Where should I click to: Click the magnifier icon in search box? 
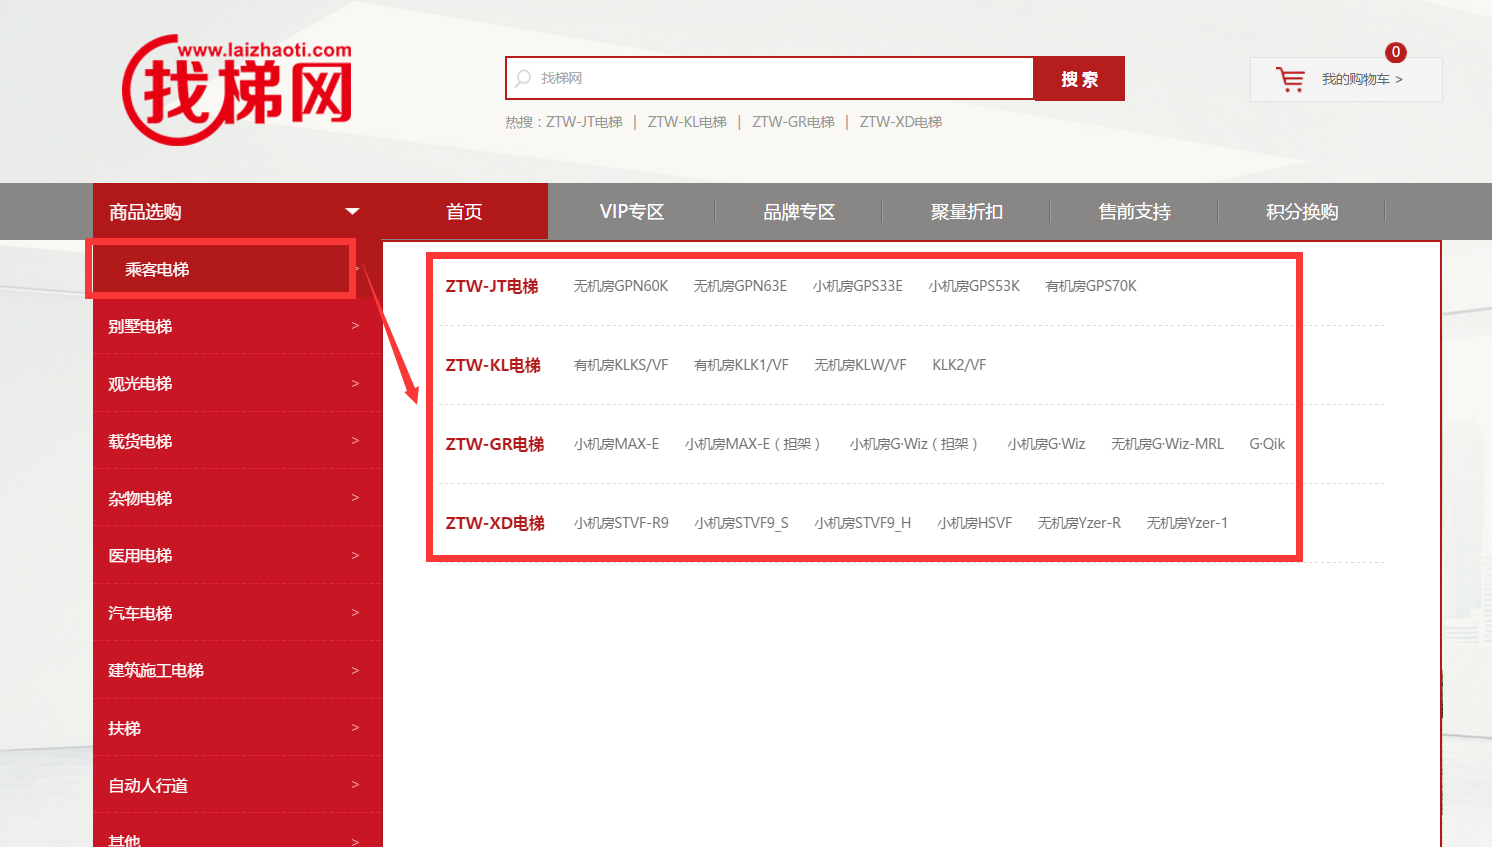pyautogui.click(x=523, y=78)
